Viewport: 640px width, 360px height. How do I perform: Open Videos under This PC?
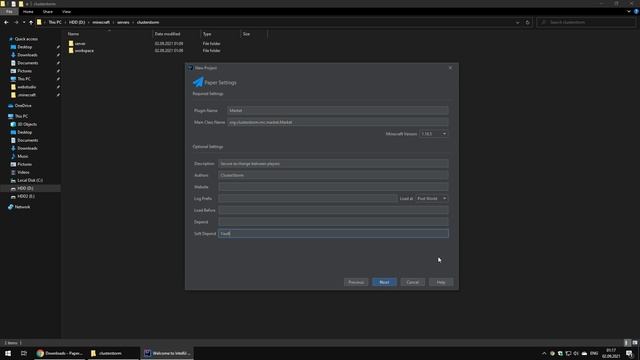[23, 172]
